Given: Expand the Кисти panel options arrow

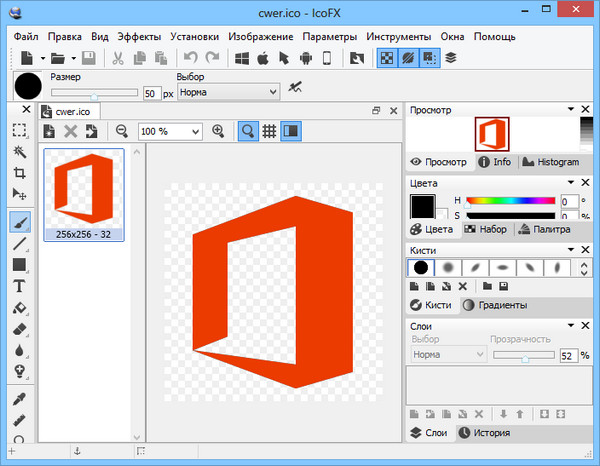Looking at the screenshot, I should click(x=571, y=250).
